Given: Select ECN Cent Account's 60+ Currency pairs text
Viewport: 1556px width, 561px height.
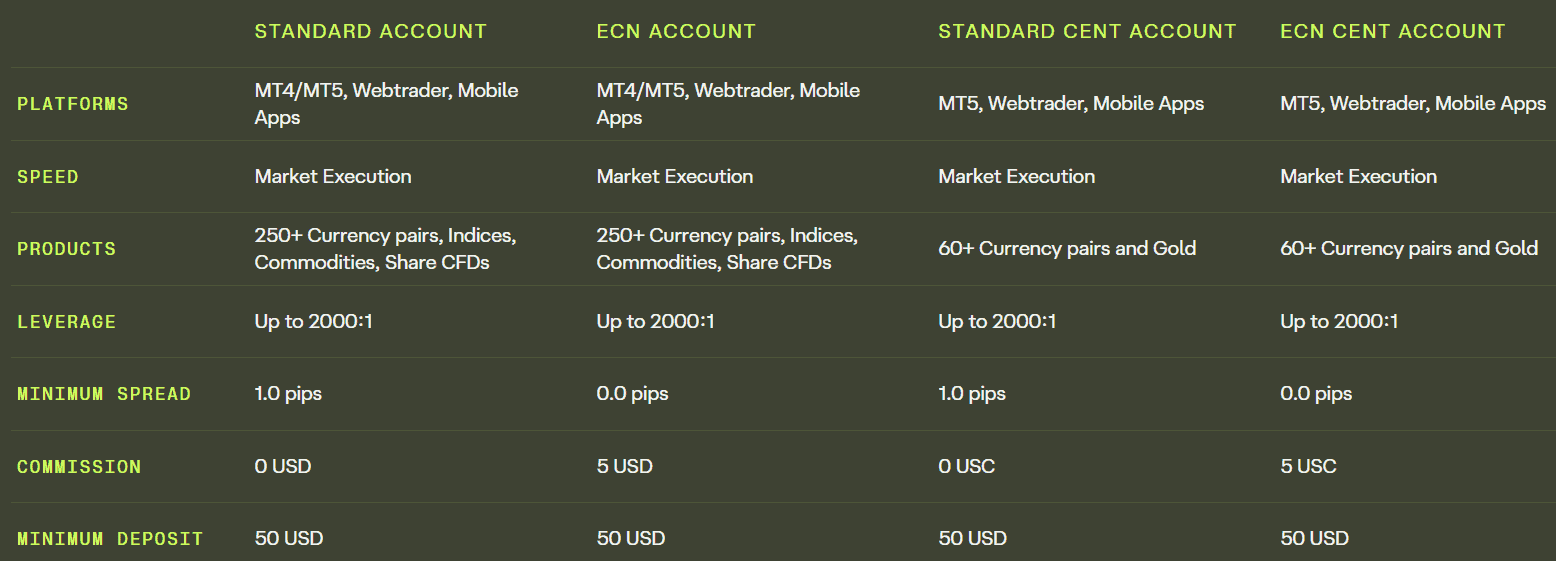Looking at the screenshot, I should (x=1409, y=249).
